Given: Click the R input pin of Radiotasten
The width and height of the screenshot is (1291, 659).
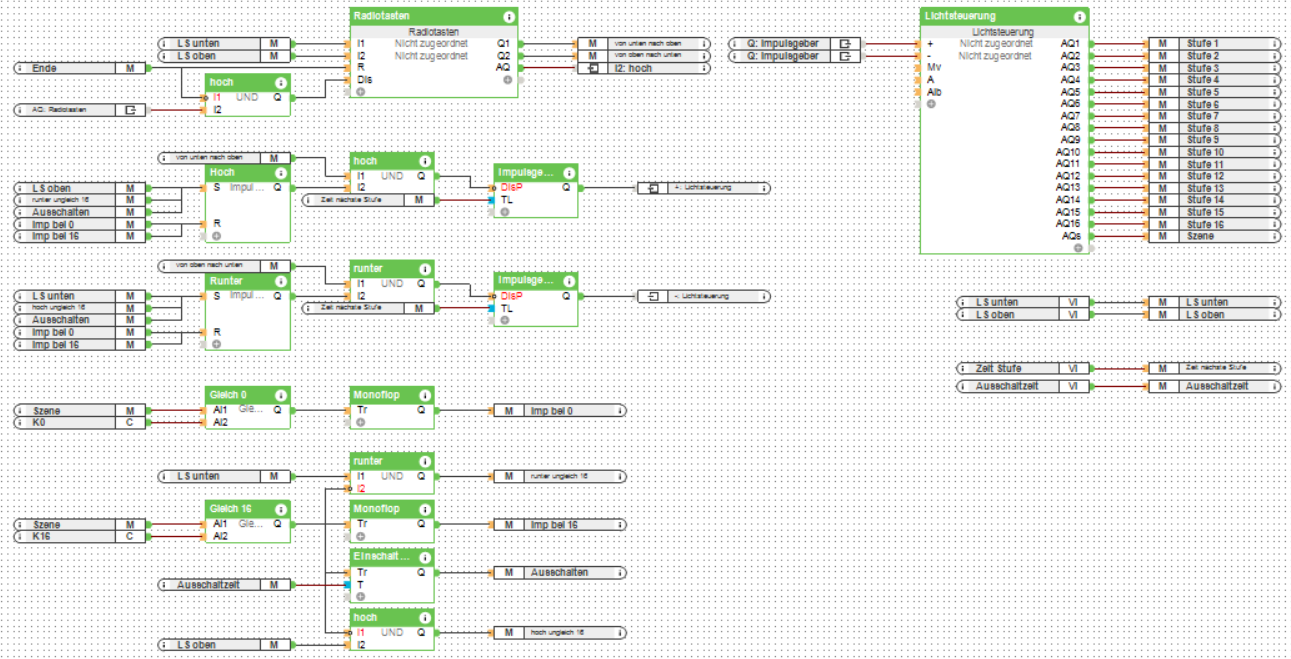Looking at the screenshot, I should click(x=359, y=67).
